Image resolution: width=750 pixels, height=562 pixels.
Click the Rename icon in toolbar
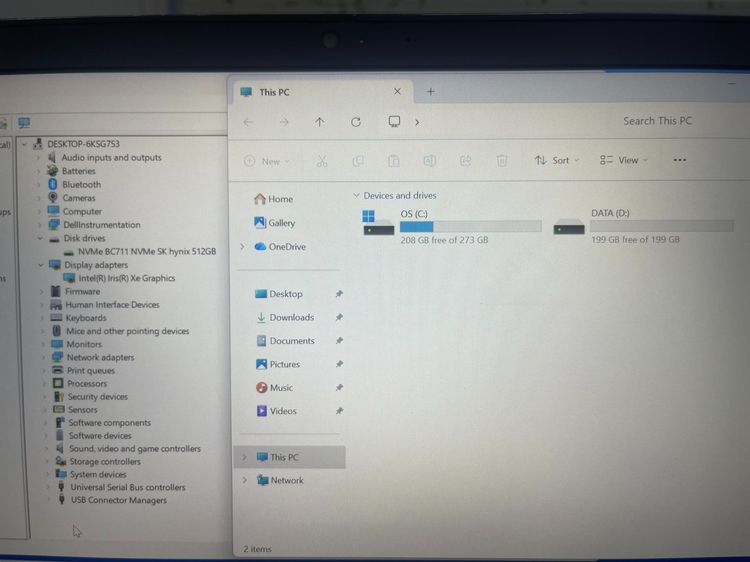pyautogui.click(x=430, y=161)
